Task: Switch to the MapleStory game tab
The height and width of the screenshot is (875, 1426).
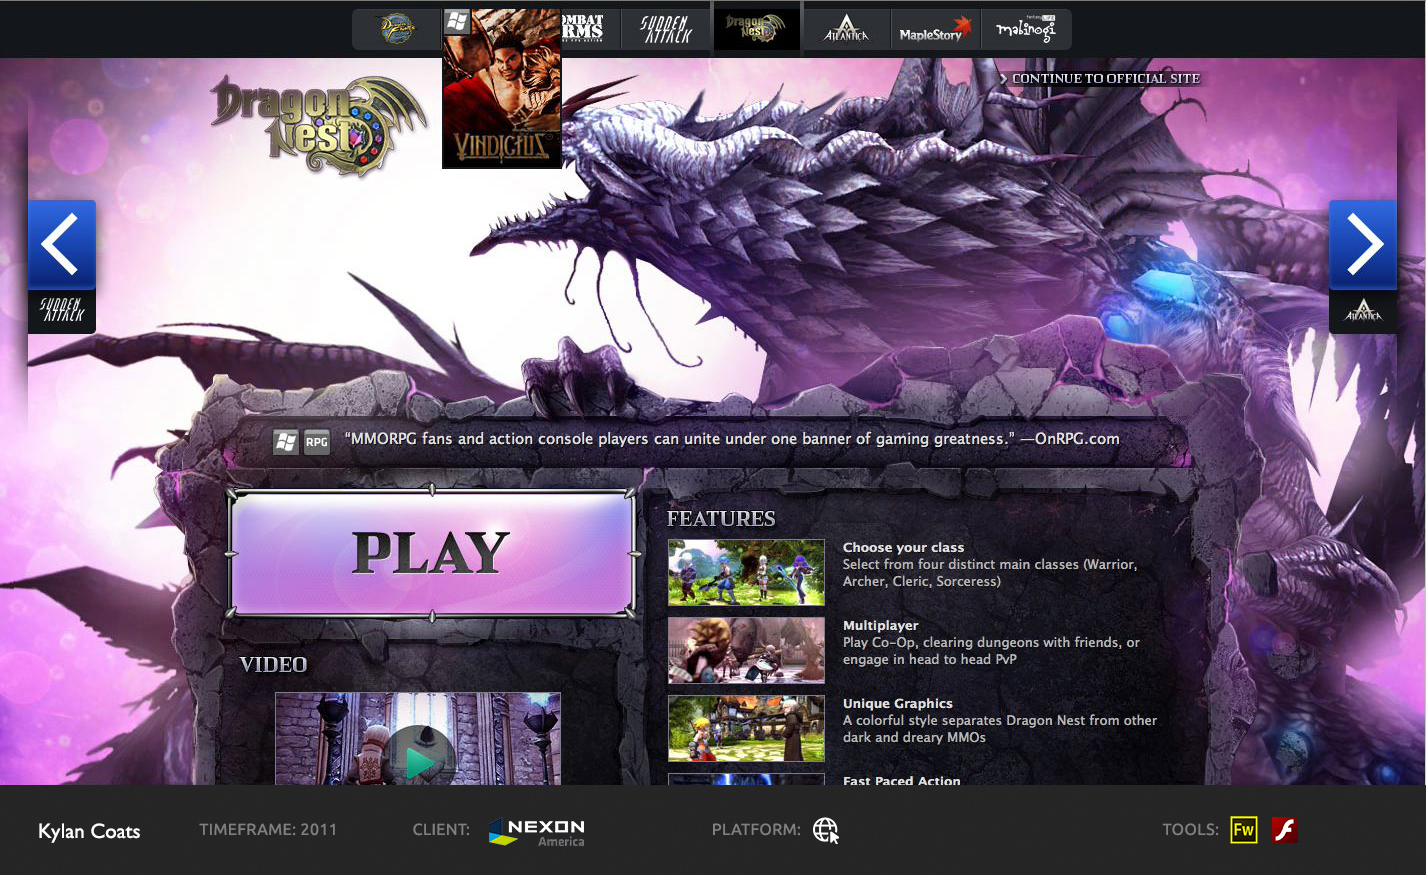Action: point(935,29)
